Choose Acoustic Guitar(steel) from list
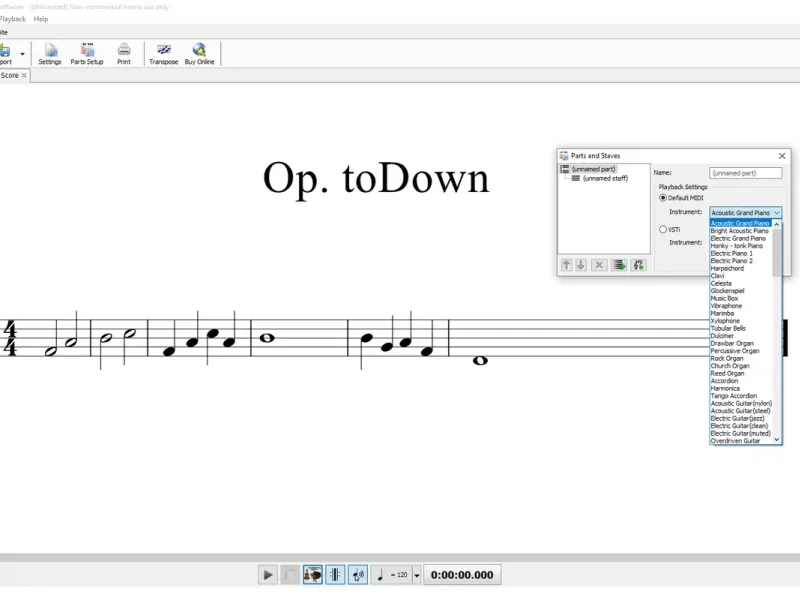Screen dimensions: 800x600 (740, 411)
